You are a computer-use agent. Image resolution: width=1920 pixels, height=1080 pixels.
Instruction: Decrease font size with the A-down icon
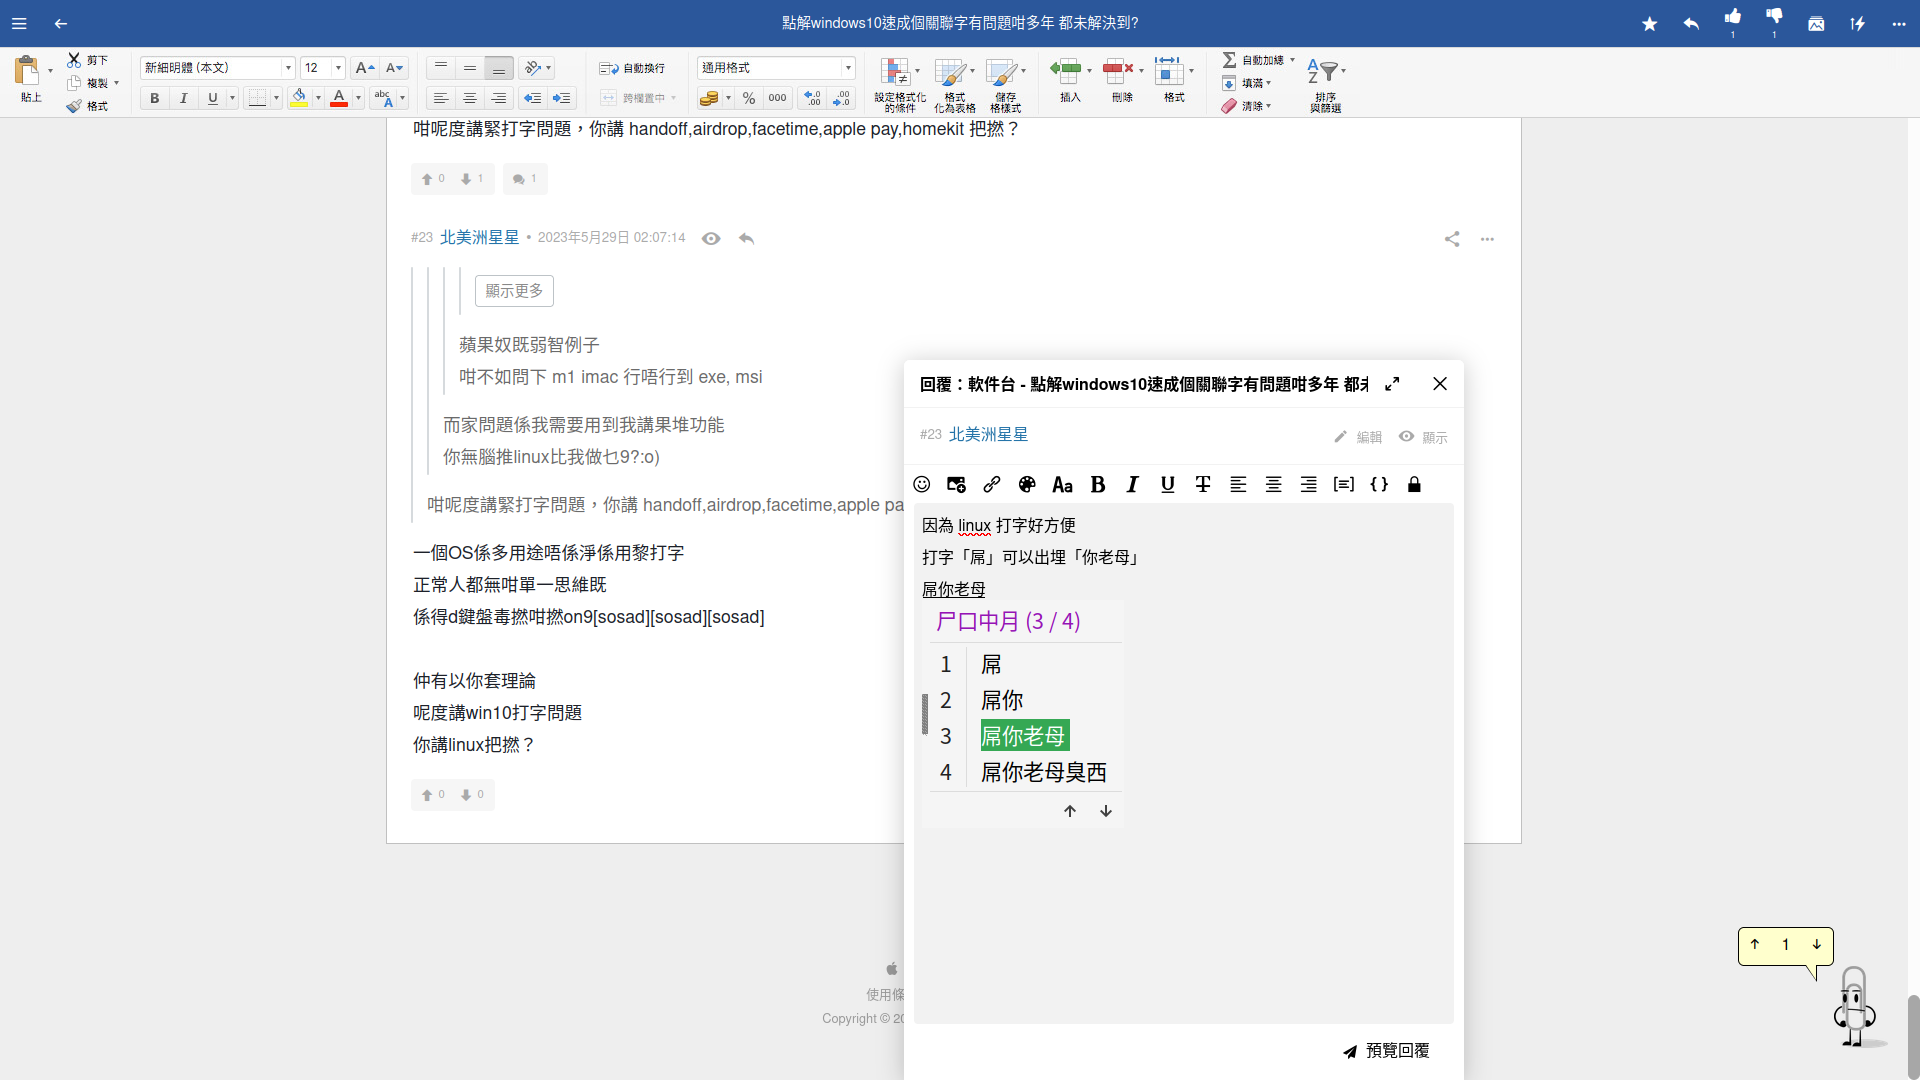tap(395, 68)
